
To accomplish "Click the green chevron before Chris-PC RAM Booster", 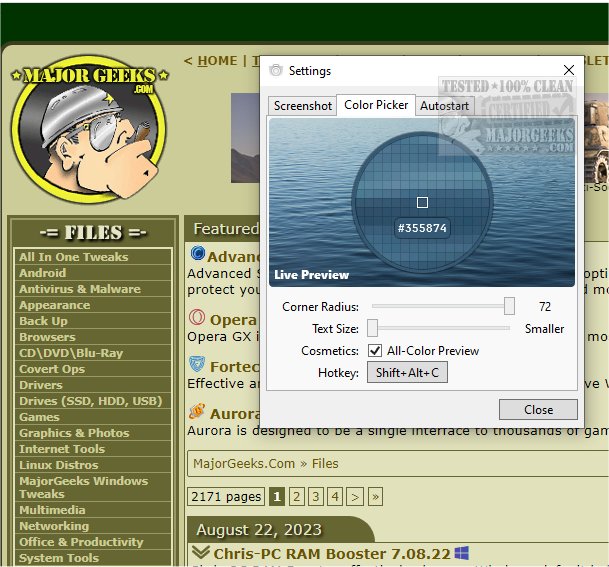I will (201, 551).
